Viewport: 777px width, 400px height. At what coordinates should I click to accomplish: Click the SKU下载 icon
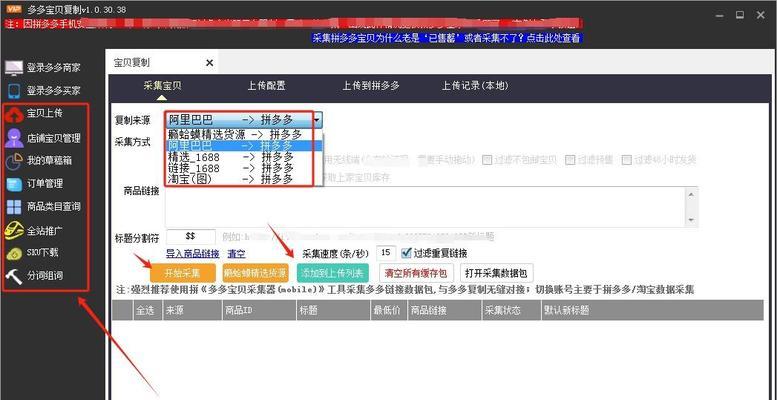14,253
